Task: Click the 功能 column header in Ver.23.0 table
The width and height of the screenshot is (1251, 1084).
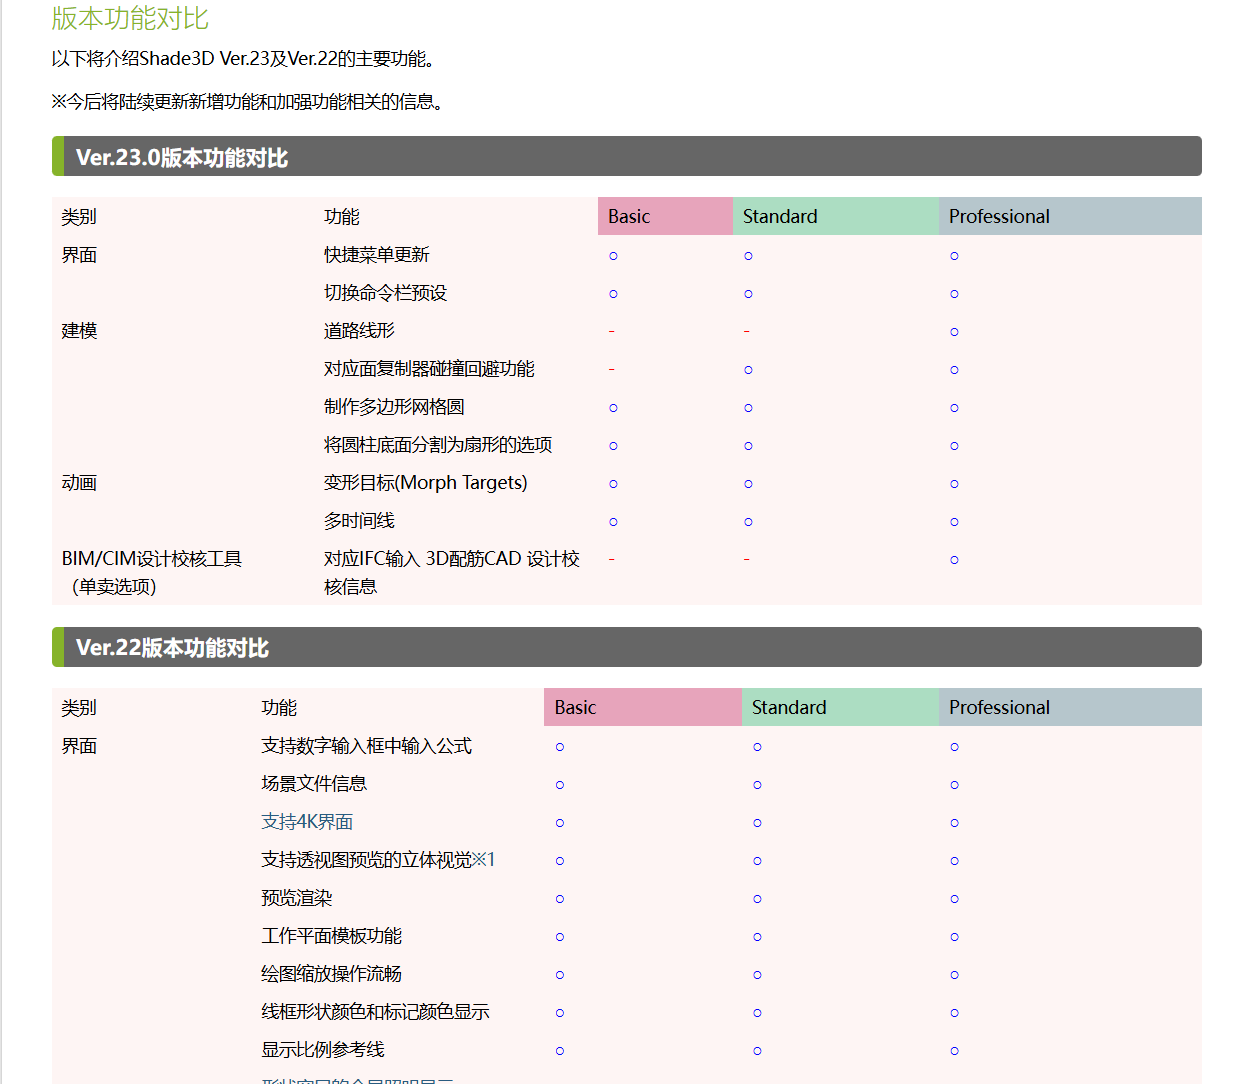Action: click(341, 216)
